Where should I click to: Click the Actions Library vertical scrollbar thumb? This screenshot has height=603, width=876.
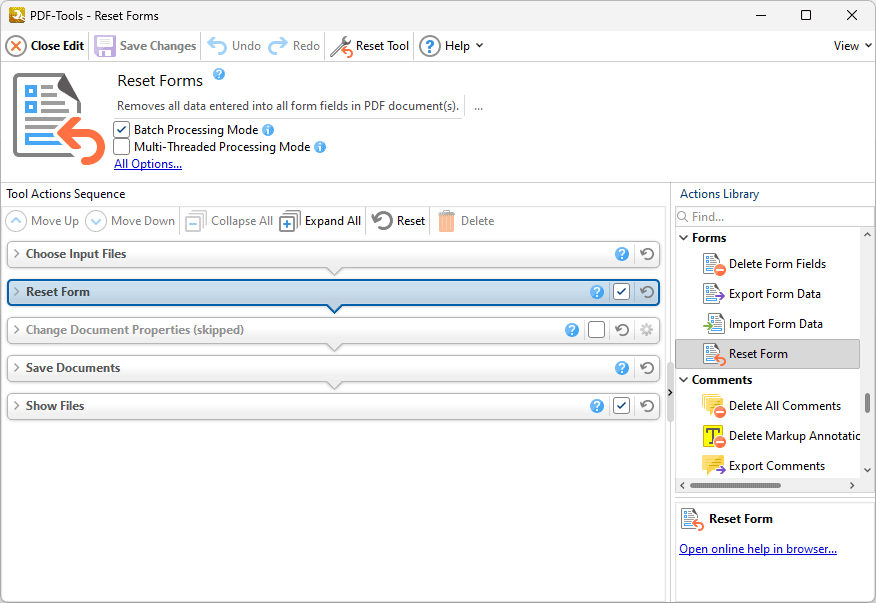coord(867,403)
